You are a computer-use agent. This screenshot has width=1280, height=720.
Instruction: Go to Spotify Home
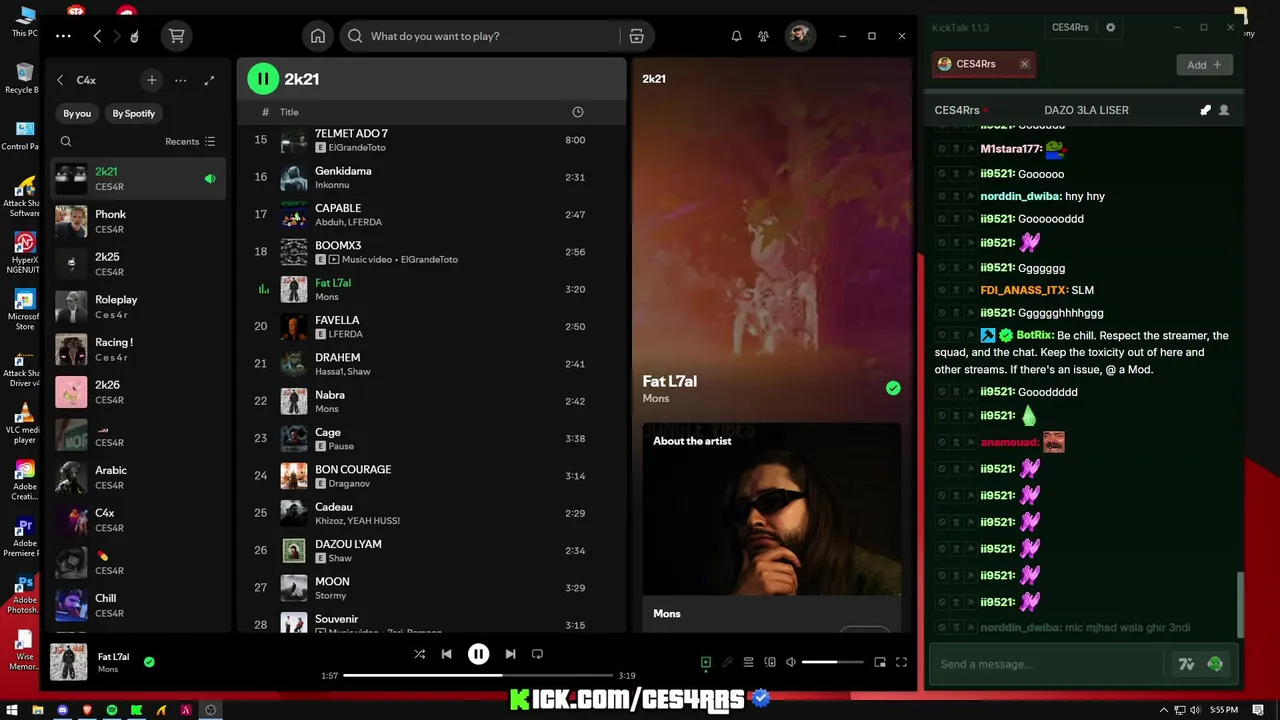pos(318,36)
